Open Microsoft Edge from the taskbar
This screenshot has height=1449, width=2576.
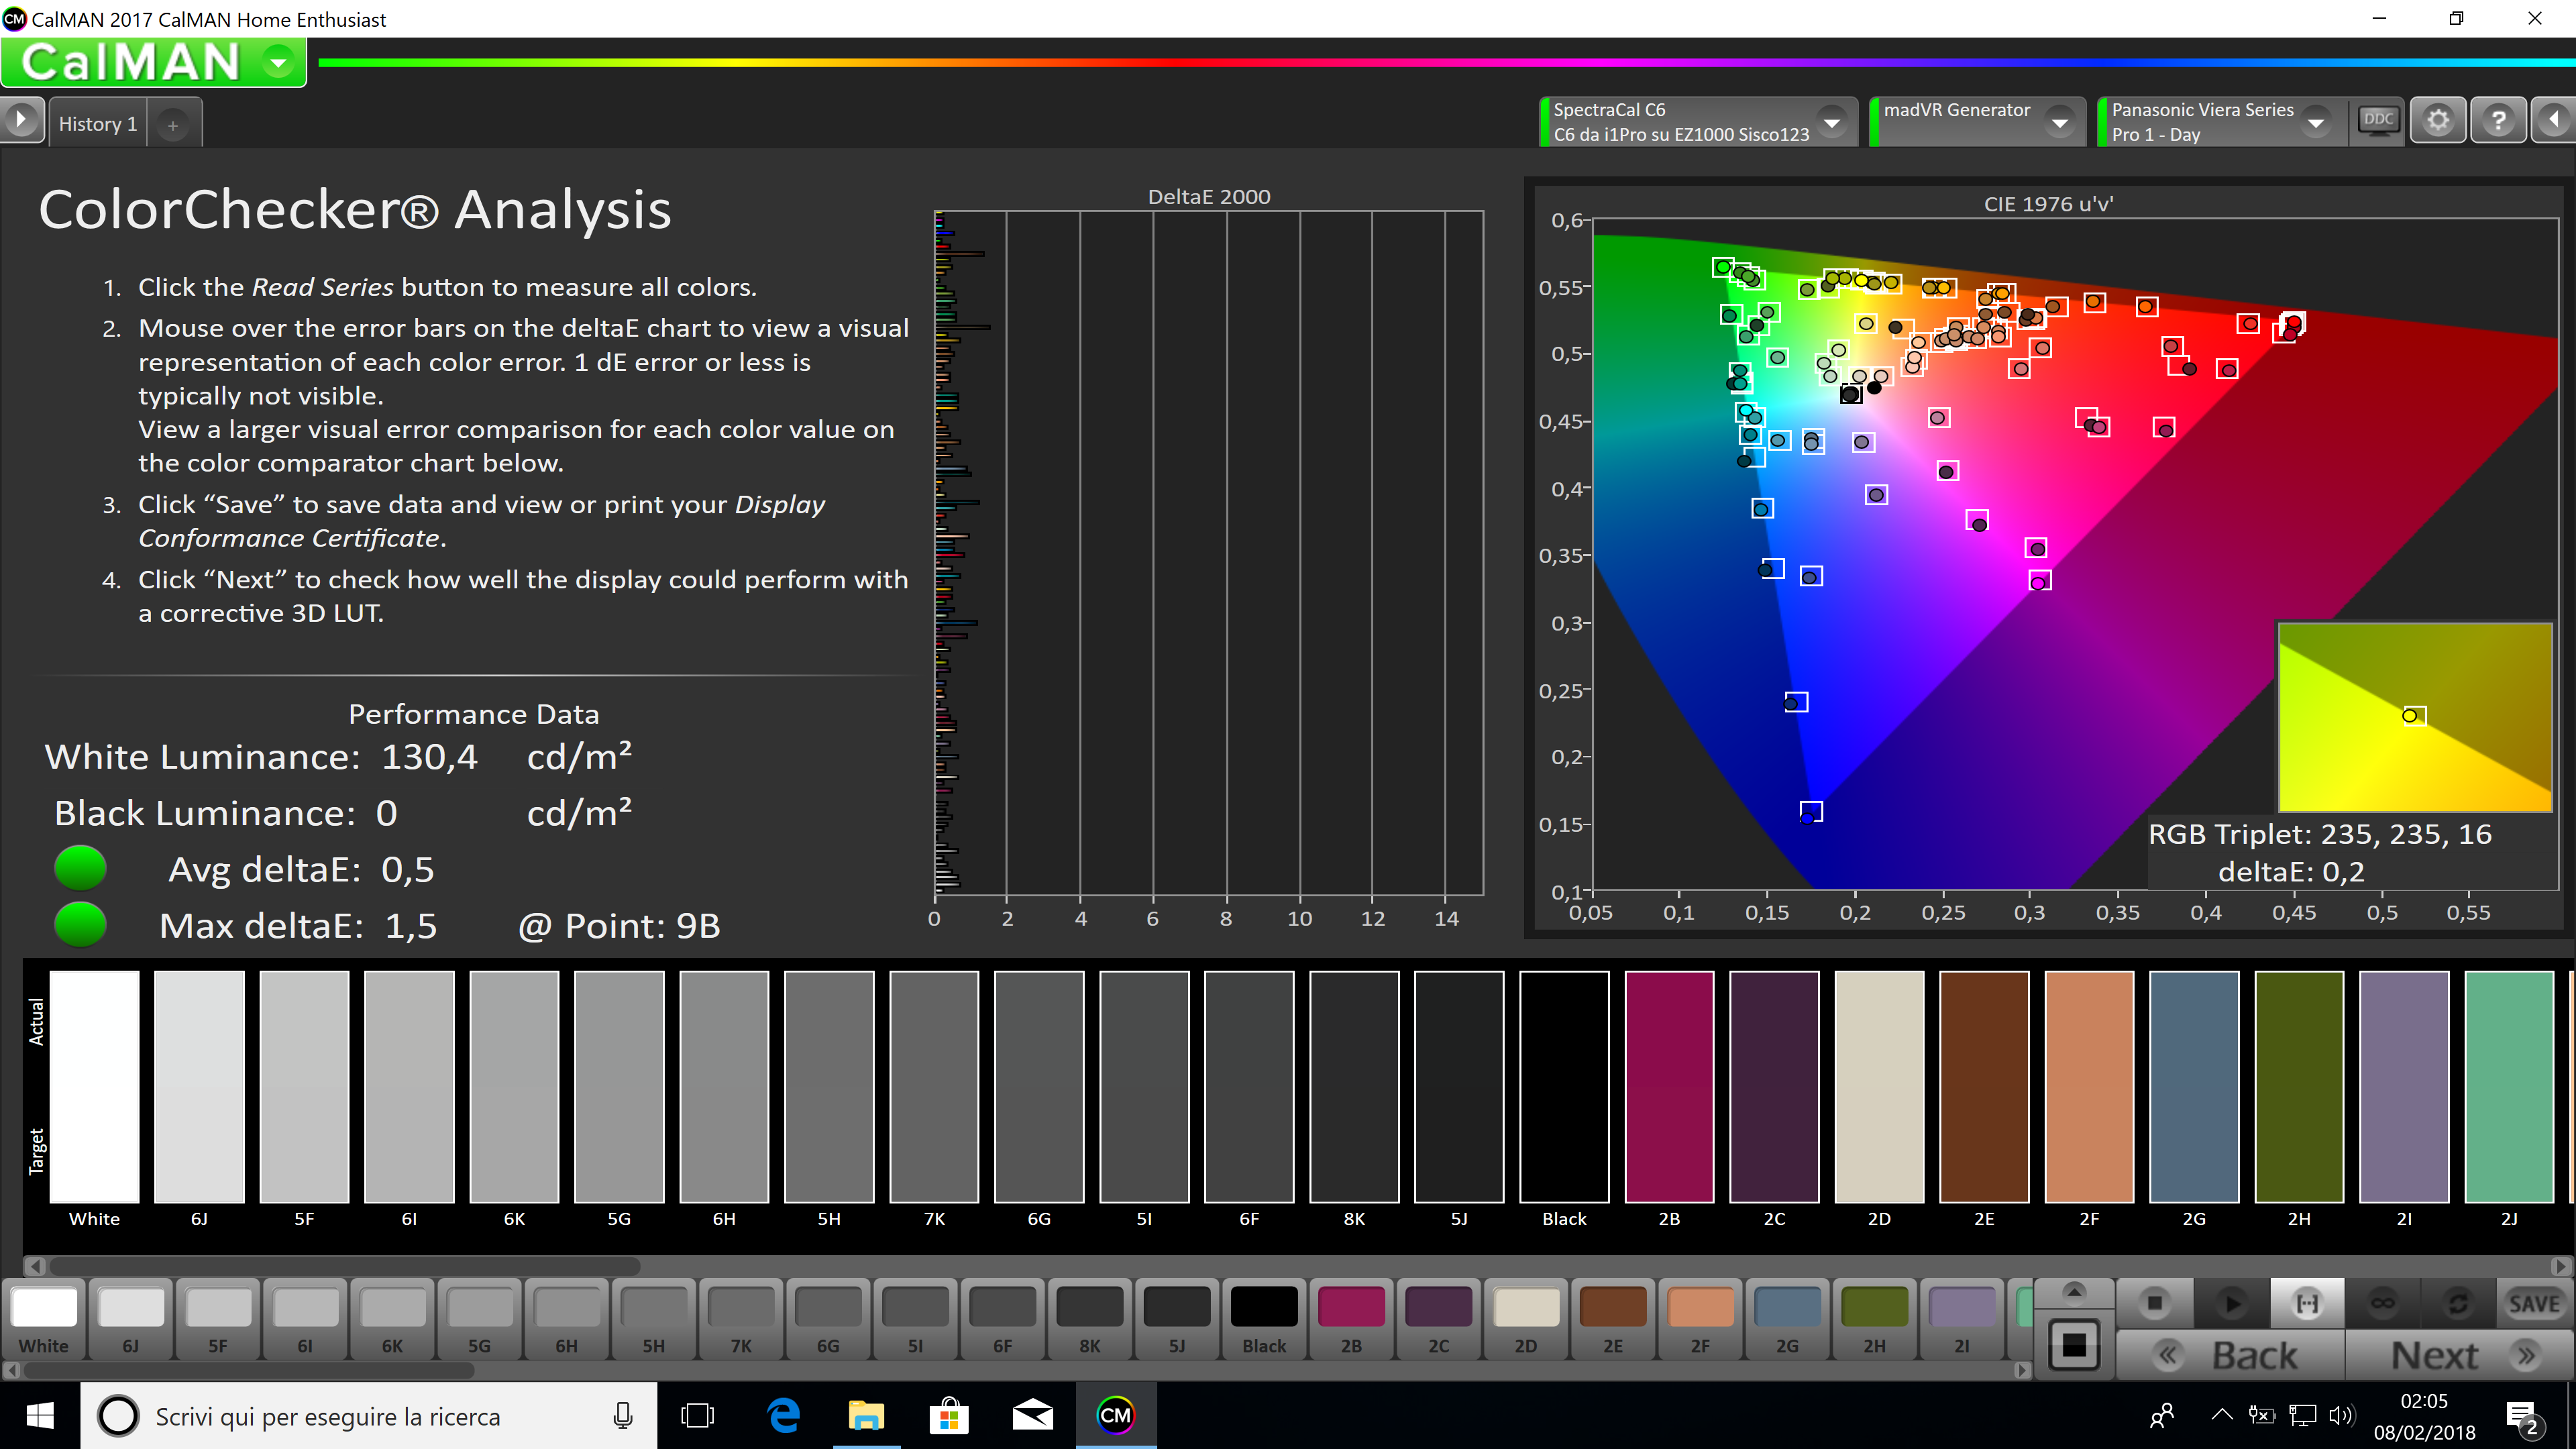pyautogui.click(x=783, y=1415)
